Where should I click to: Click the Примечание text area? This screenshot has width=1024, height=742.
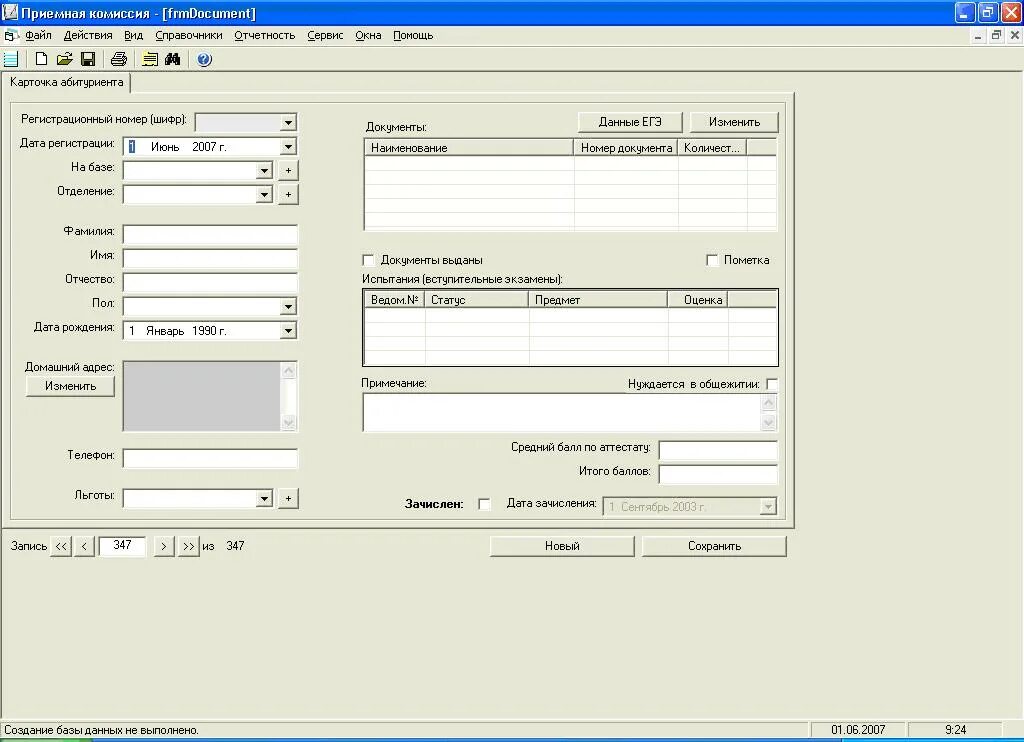pos(562,412)
